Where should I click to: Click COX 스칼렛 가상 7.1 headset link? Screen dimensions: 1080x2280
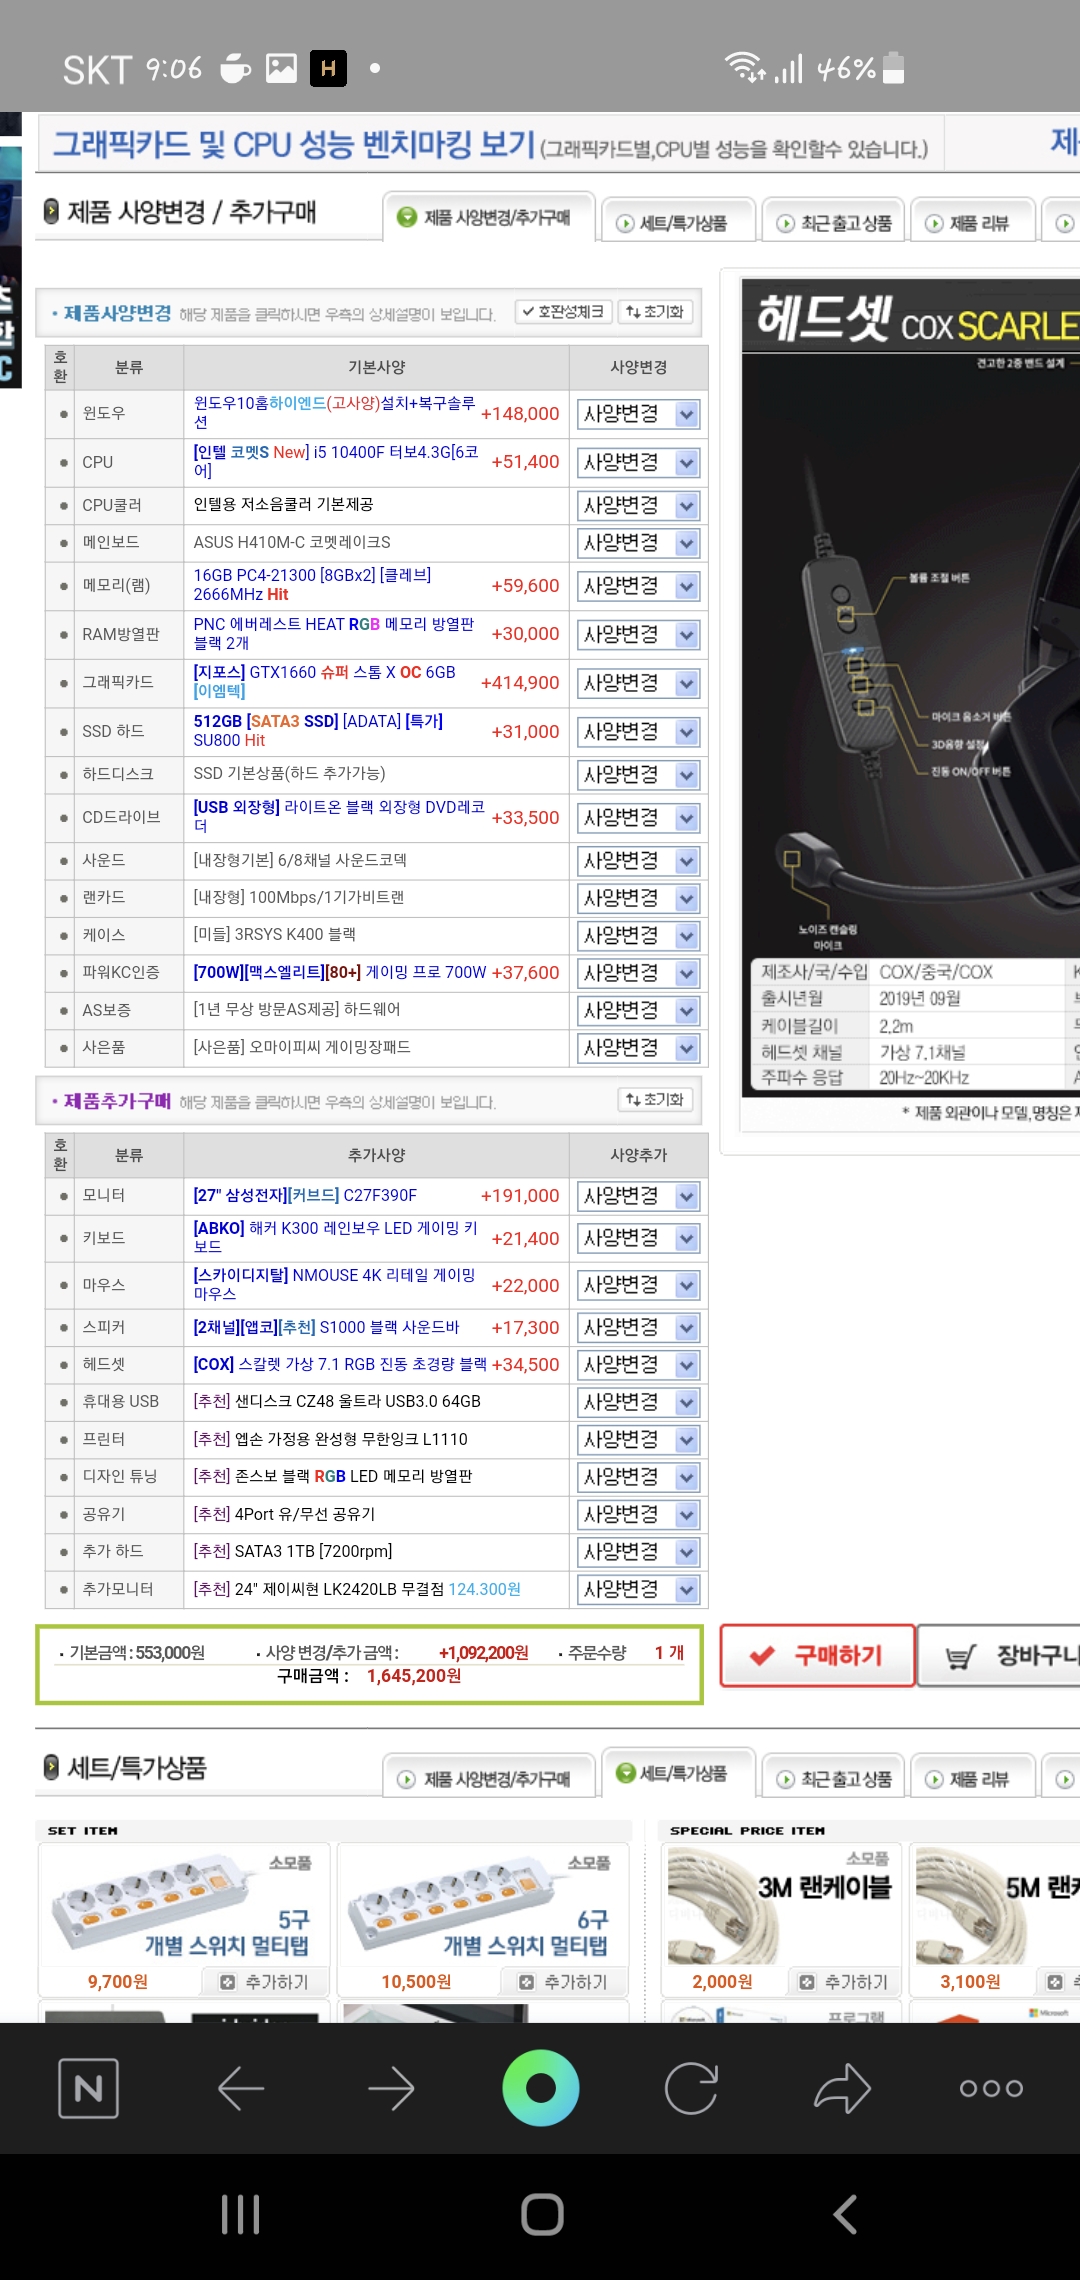pos(340,1364)
